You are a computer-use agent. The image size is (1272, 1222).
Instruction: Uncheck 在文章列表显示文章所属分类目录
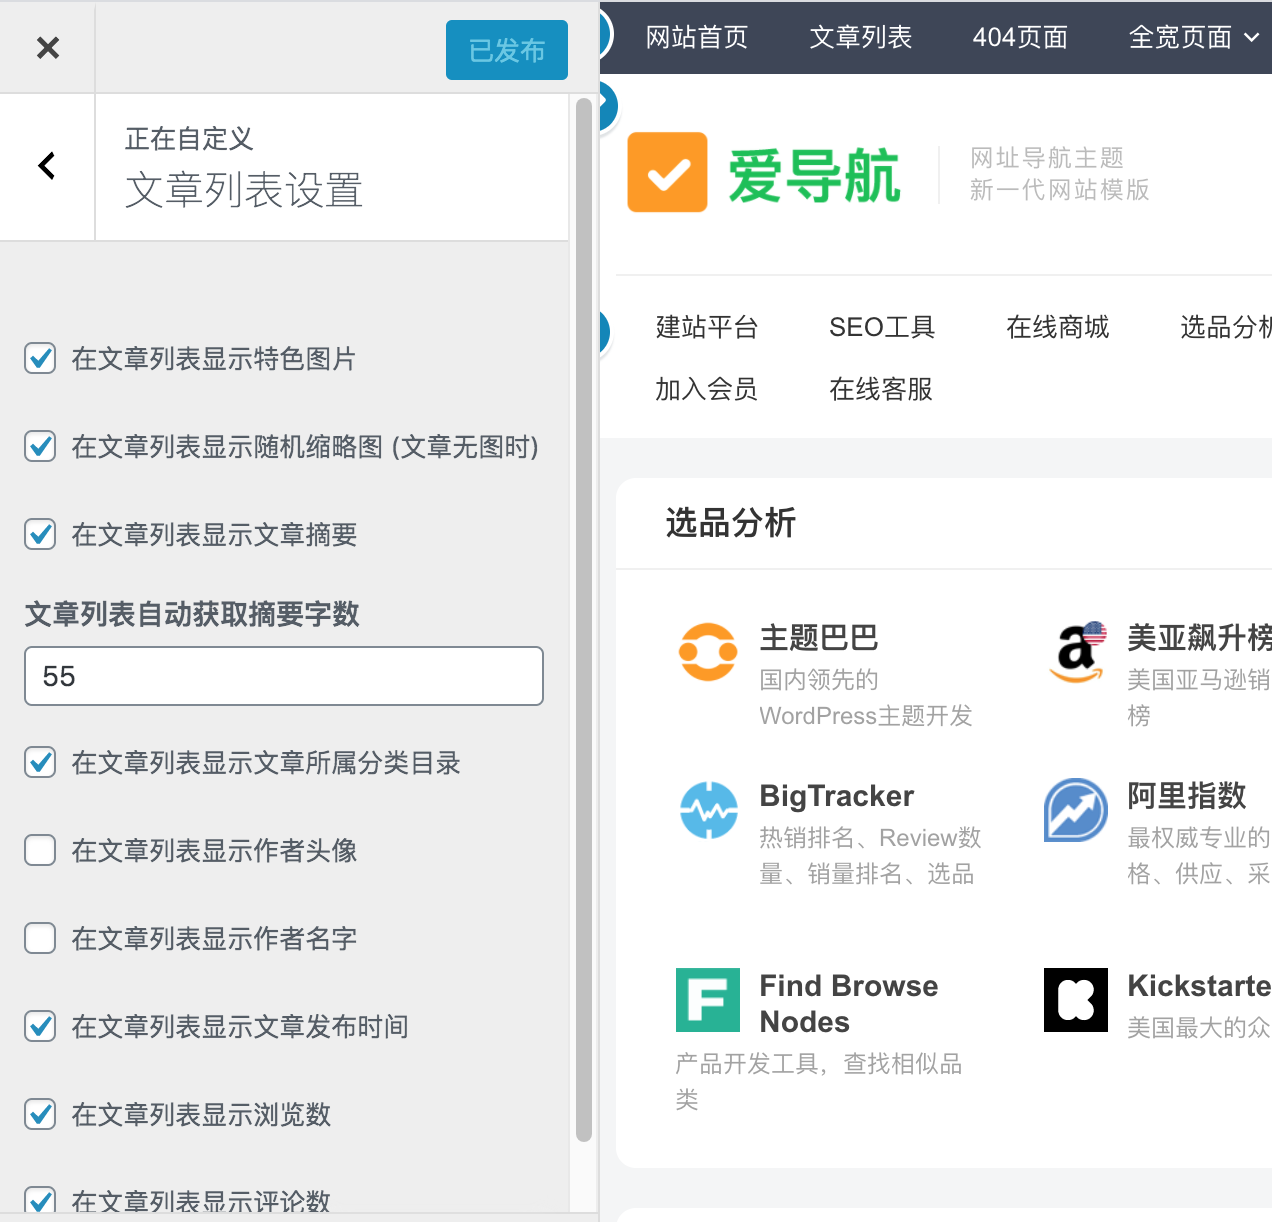pos(40,762)
